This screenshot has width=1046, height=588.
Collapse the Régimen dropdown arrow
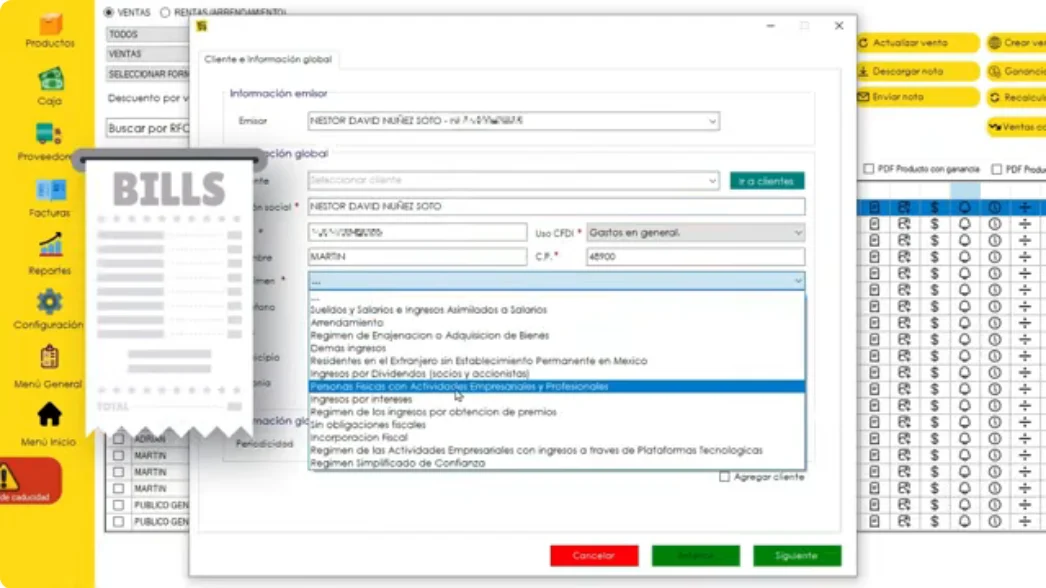click(x=798, y=282)
